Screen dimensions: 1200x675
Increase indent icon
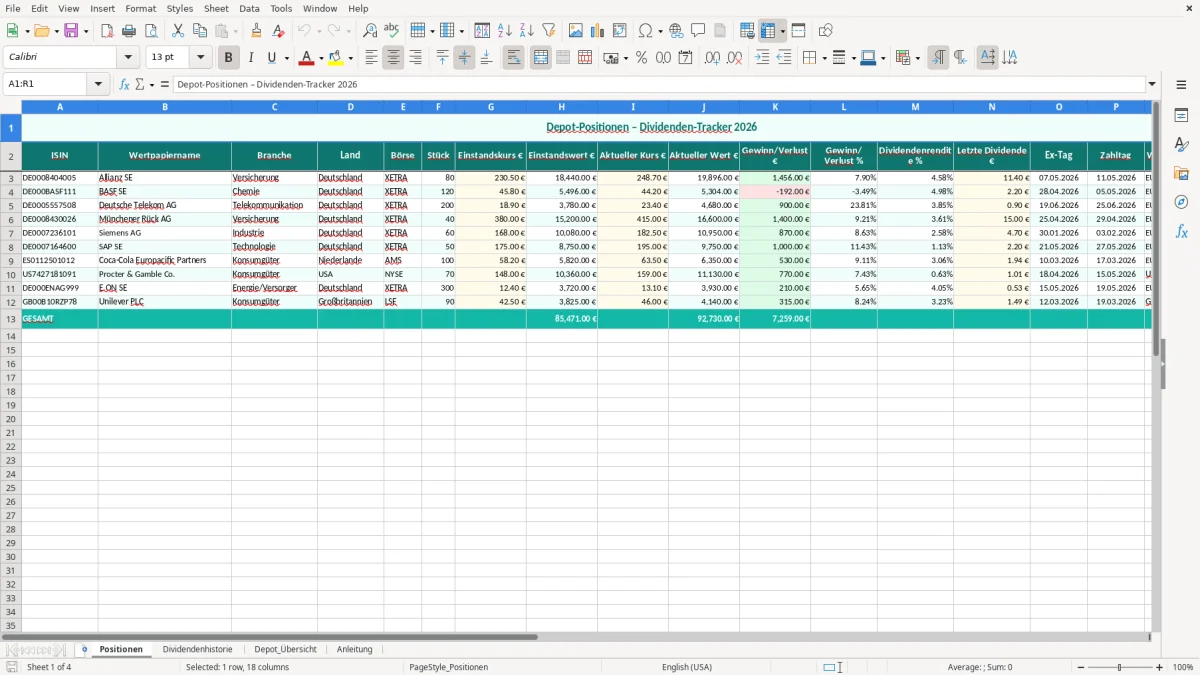pos(762,58)
